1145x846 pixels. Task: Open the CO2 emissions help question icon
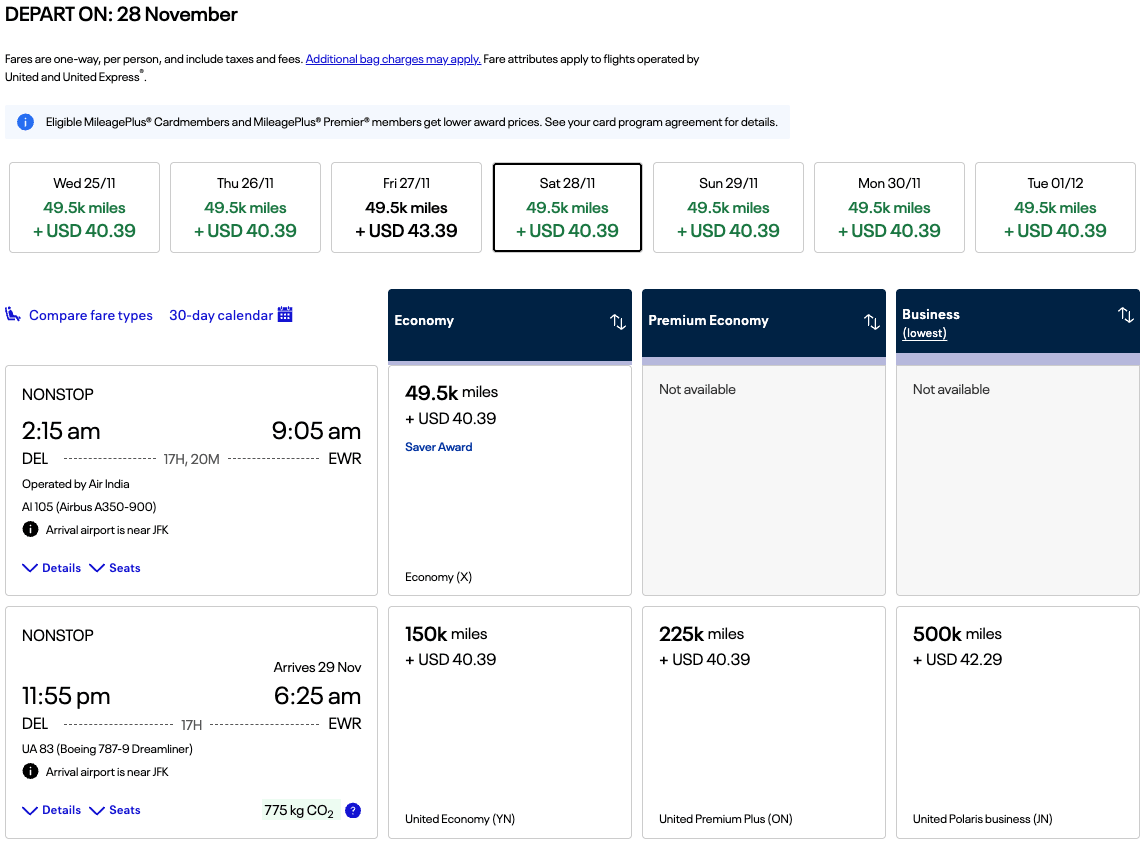point(353,810)
